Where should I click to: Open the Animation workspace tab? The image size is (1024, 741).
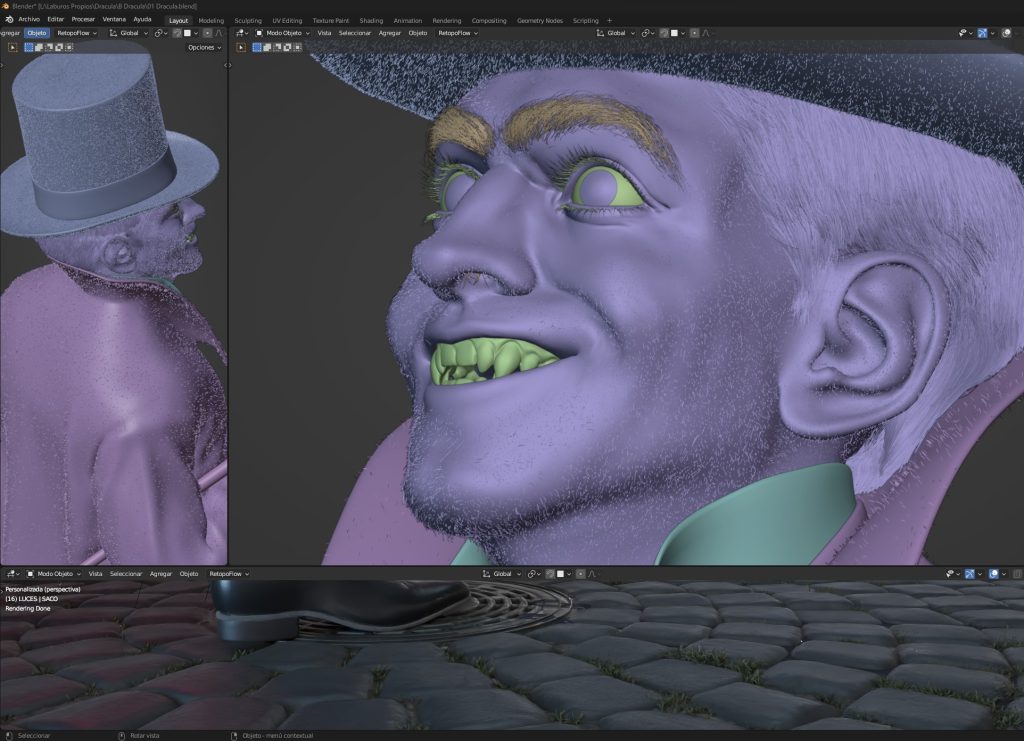(408, 21)
